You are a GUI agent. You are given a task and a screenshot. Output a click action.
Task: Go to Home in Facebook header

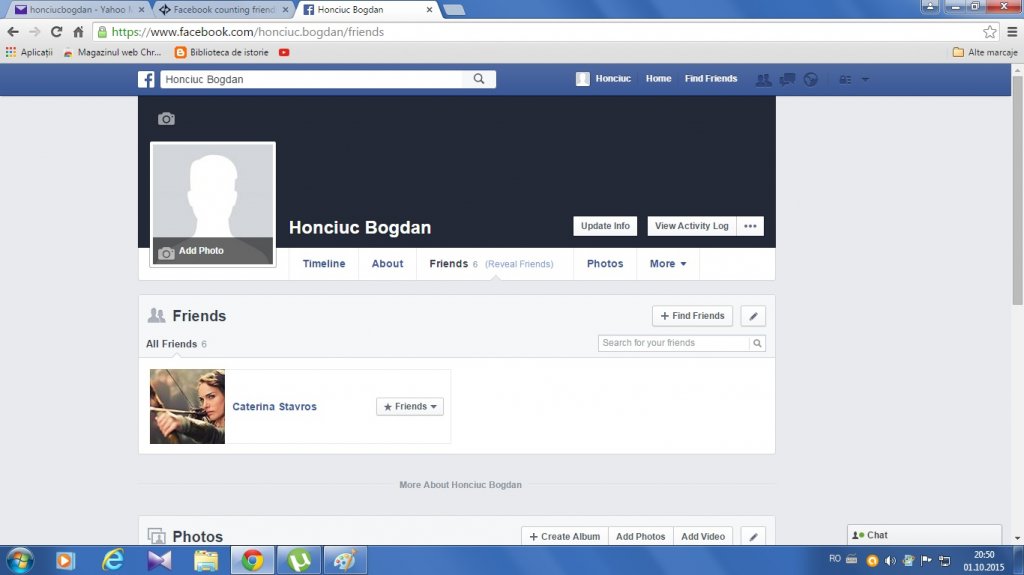[658, 78]
